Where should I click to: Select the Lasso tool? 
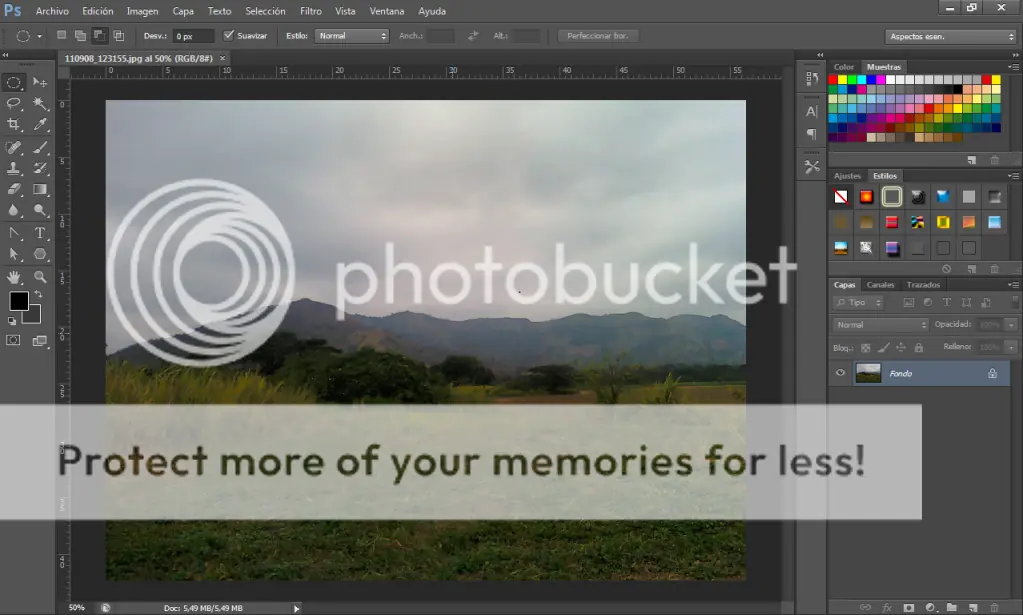pyautogui.click(x=14, y=103)
